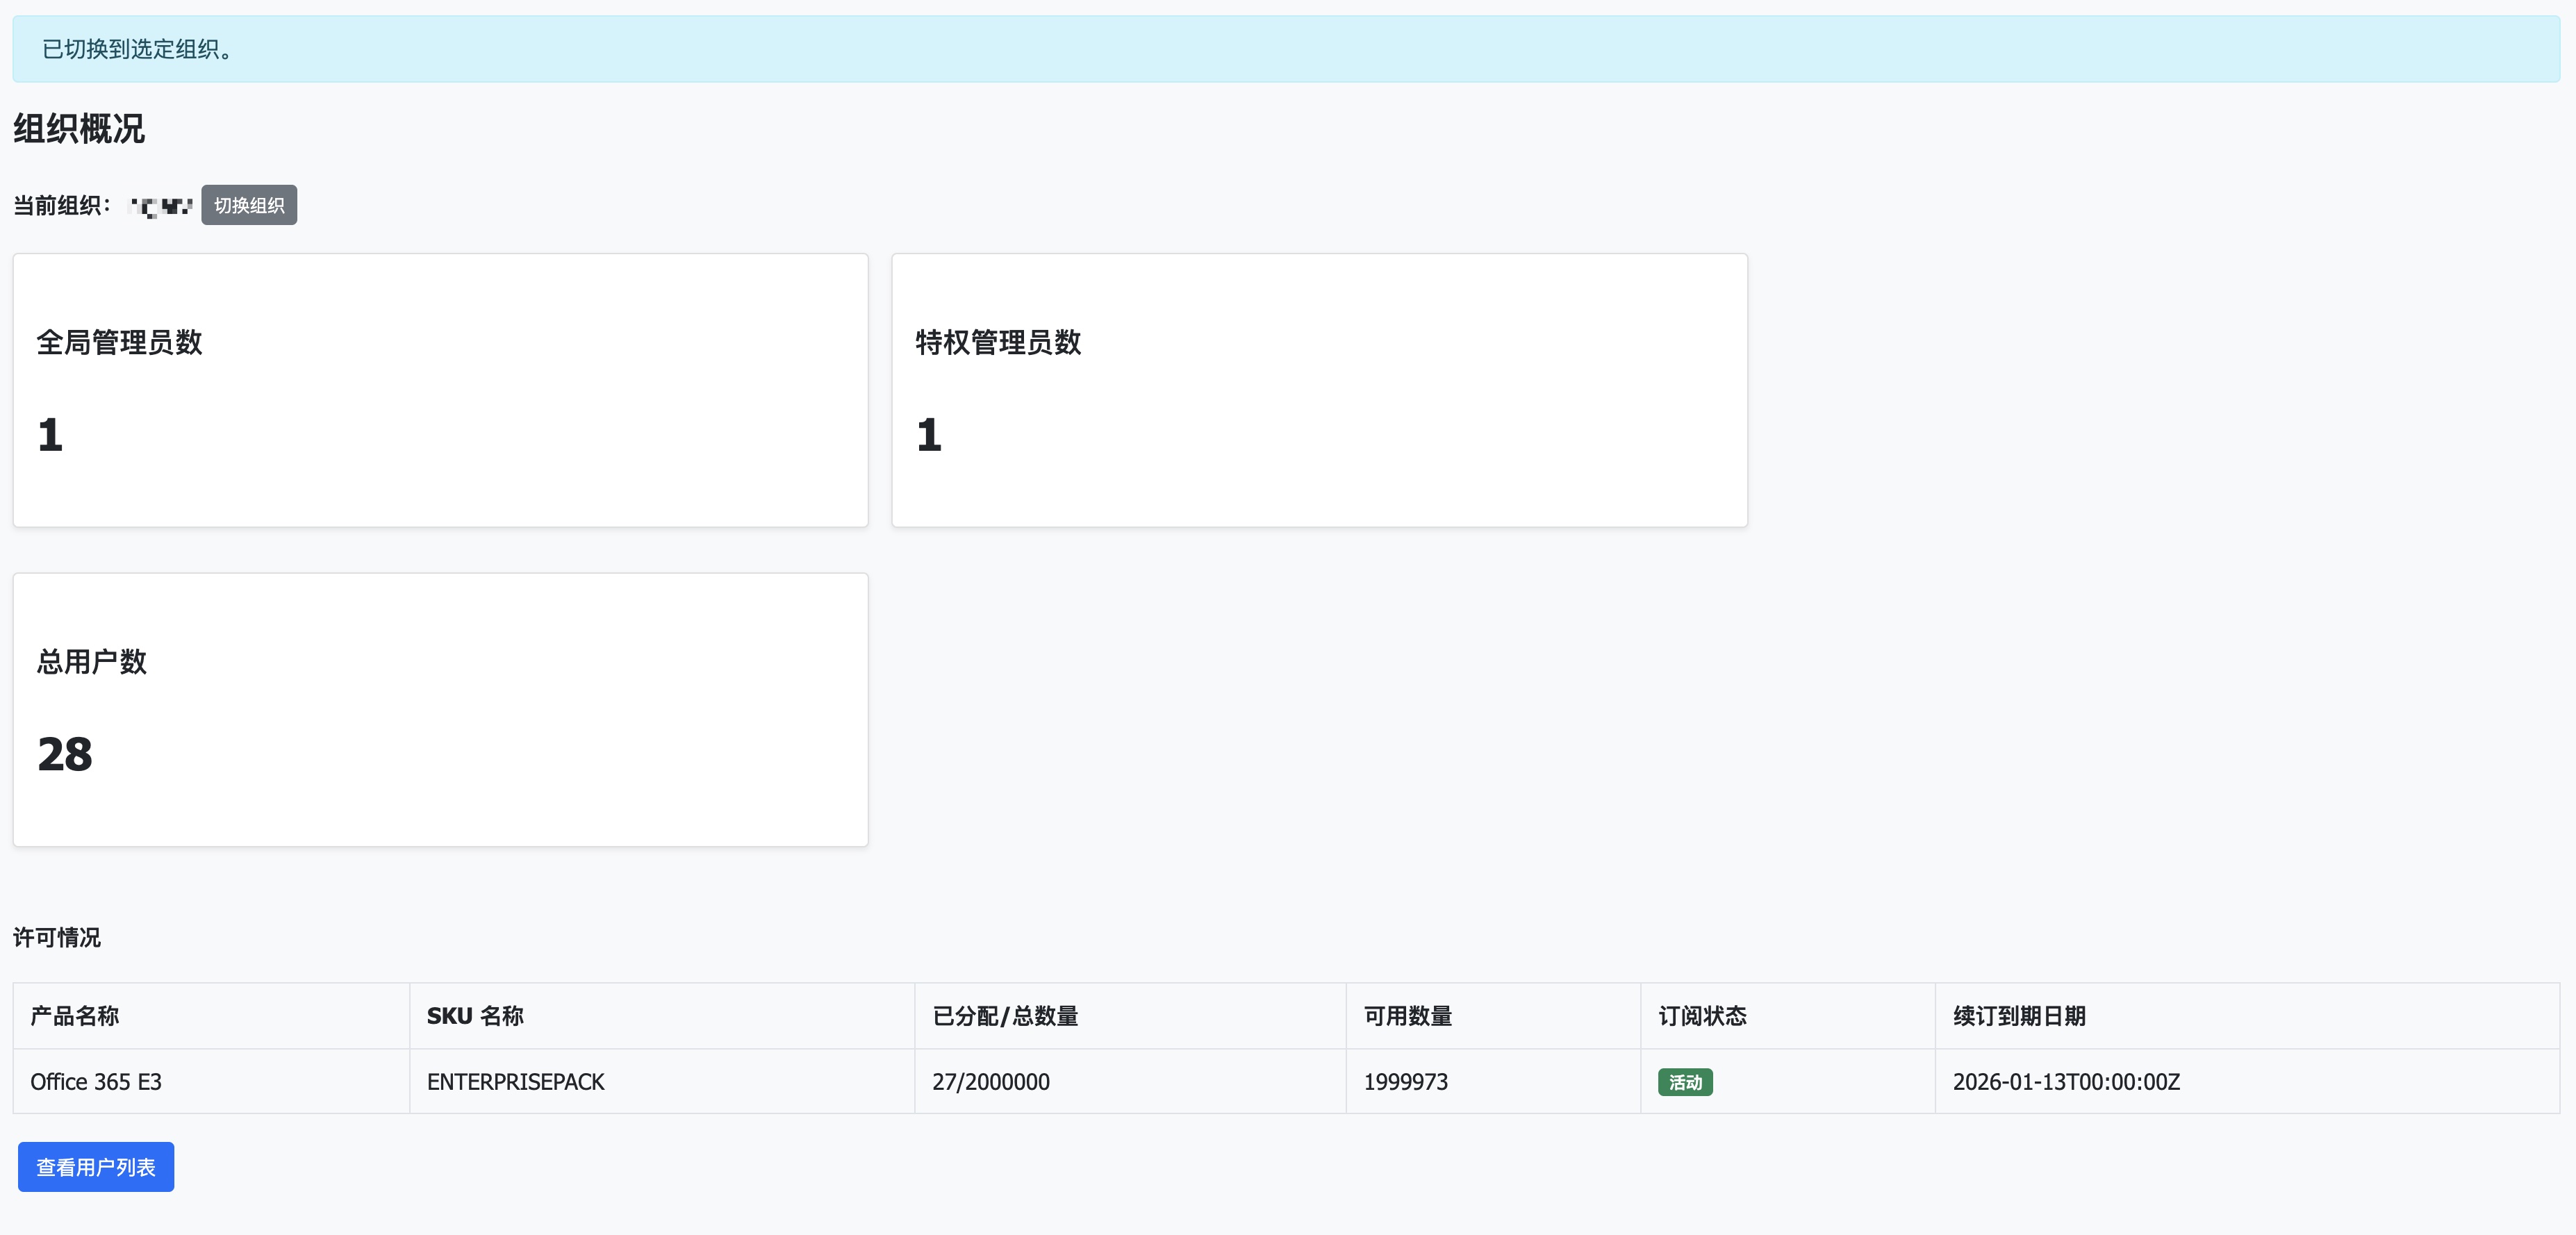
Task: Click the 活动 status badge
Action: (x=1684, y=1082)
